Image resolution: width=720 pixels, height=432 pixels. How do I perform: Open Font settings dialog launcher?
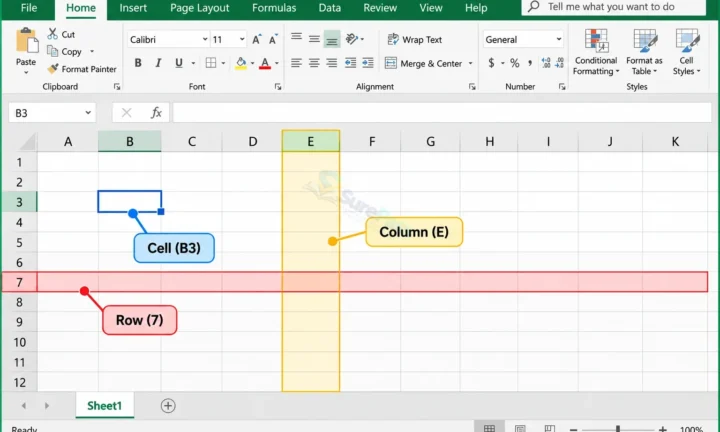pos(278,87)
